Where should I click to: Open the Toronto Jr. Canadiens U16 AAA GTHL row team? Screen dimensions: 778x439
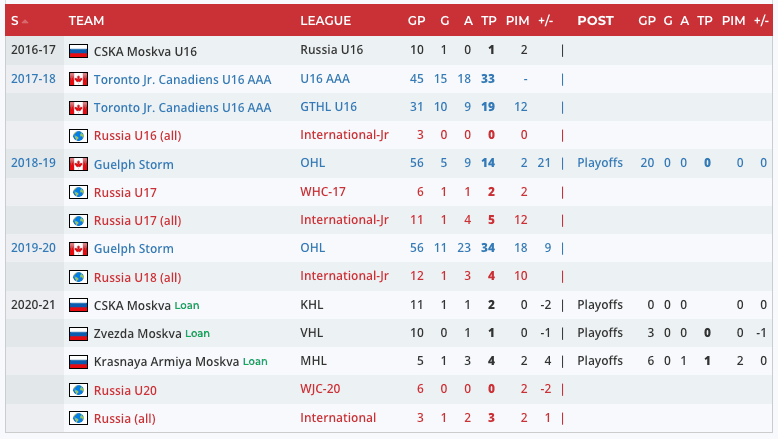(182, 107)
